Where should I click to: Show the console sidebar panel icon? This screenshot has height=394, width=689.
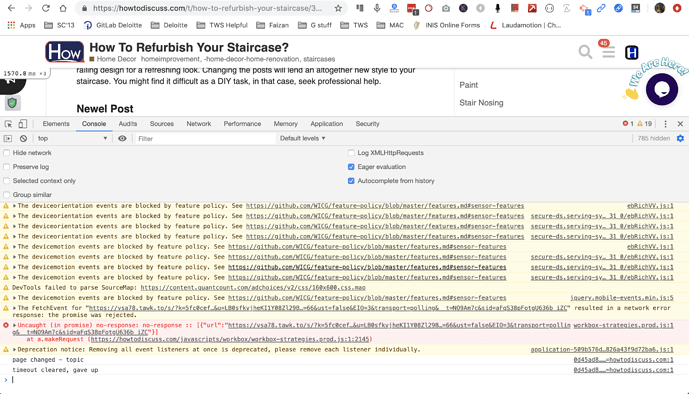pos(7,138)
